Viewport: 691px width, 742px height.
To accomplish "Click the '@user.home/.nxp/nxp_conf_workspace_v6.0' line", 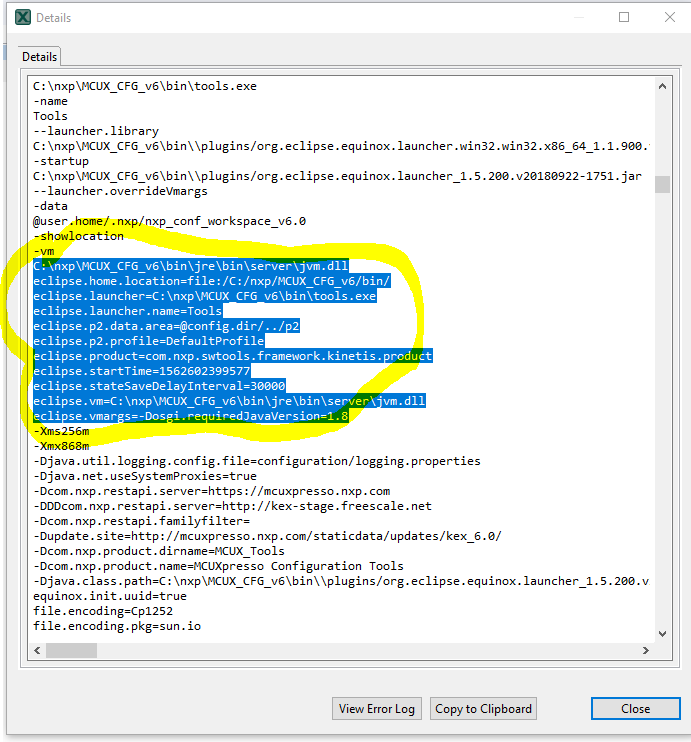I will [169, 221].
